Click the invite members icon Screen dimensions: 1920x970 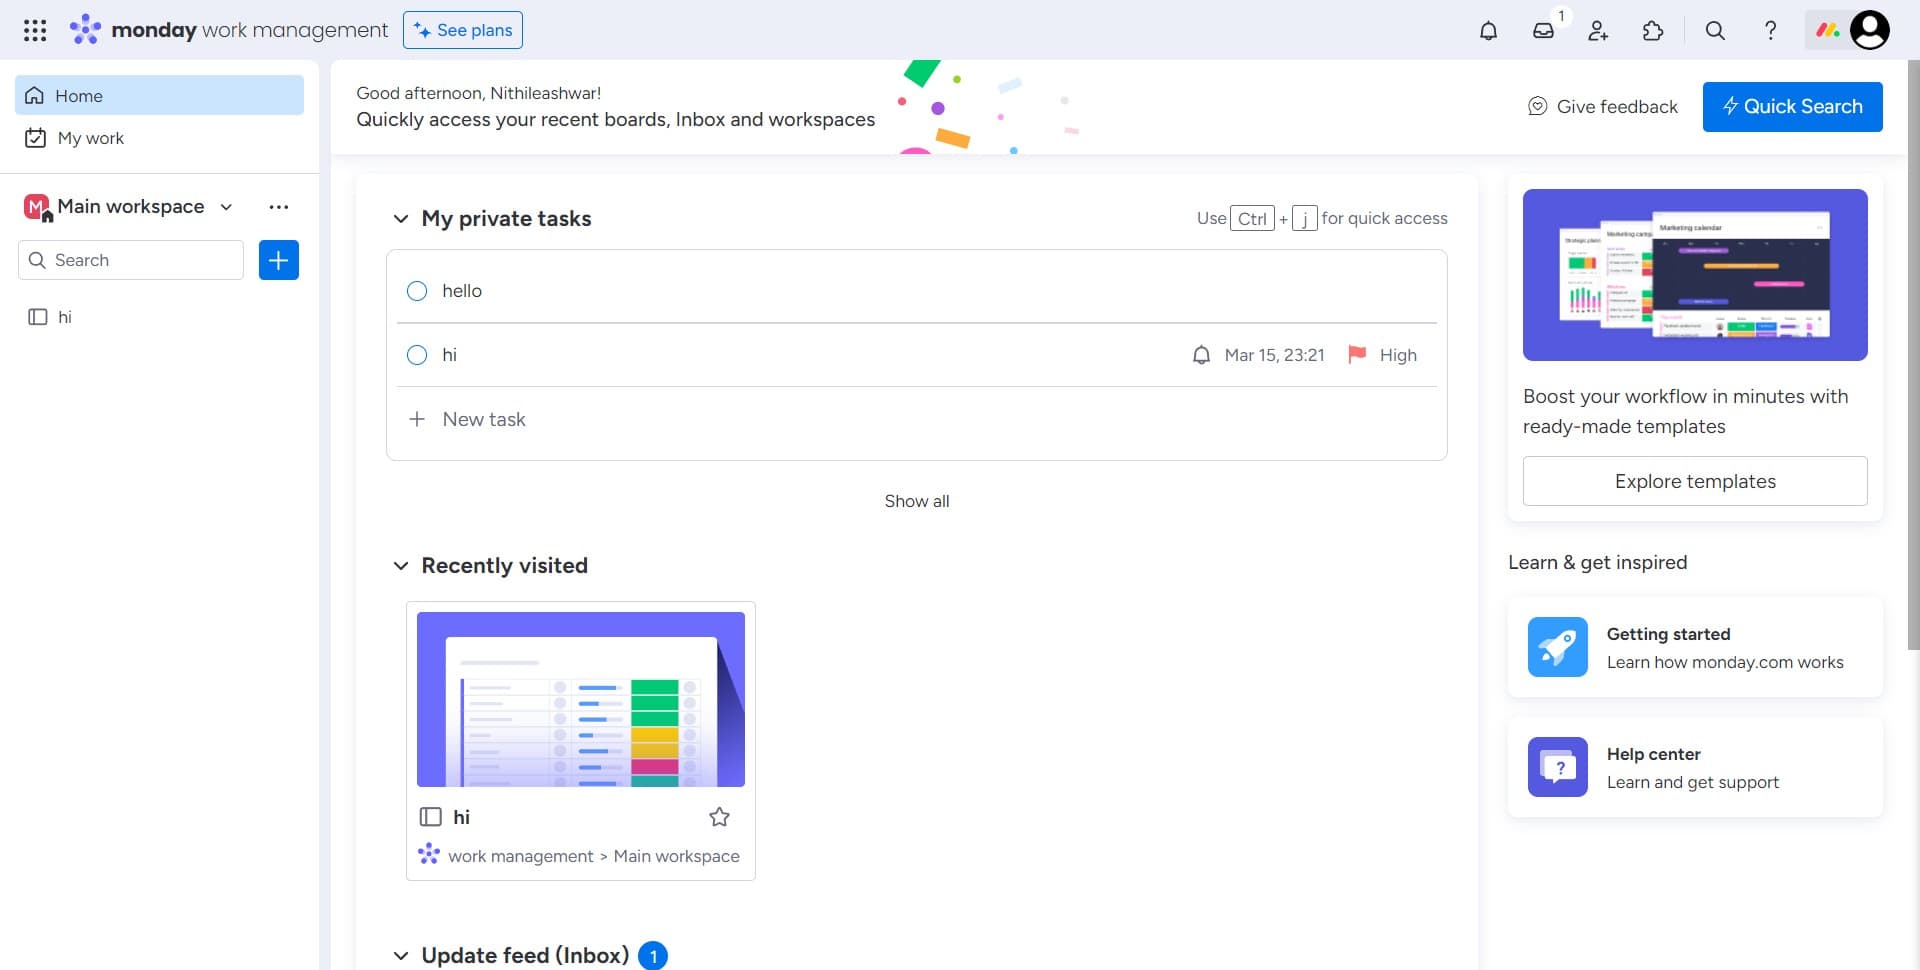click(1597, 30)
